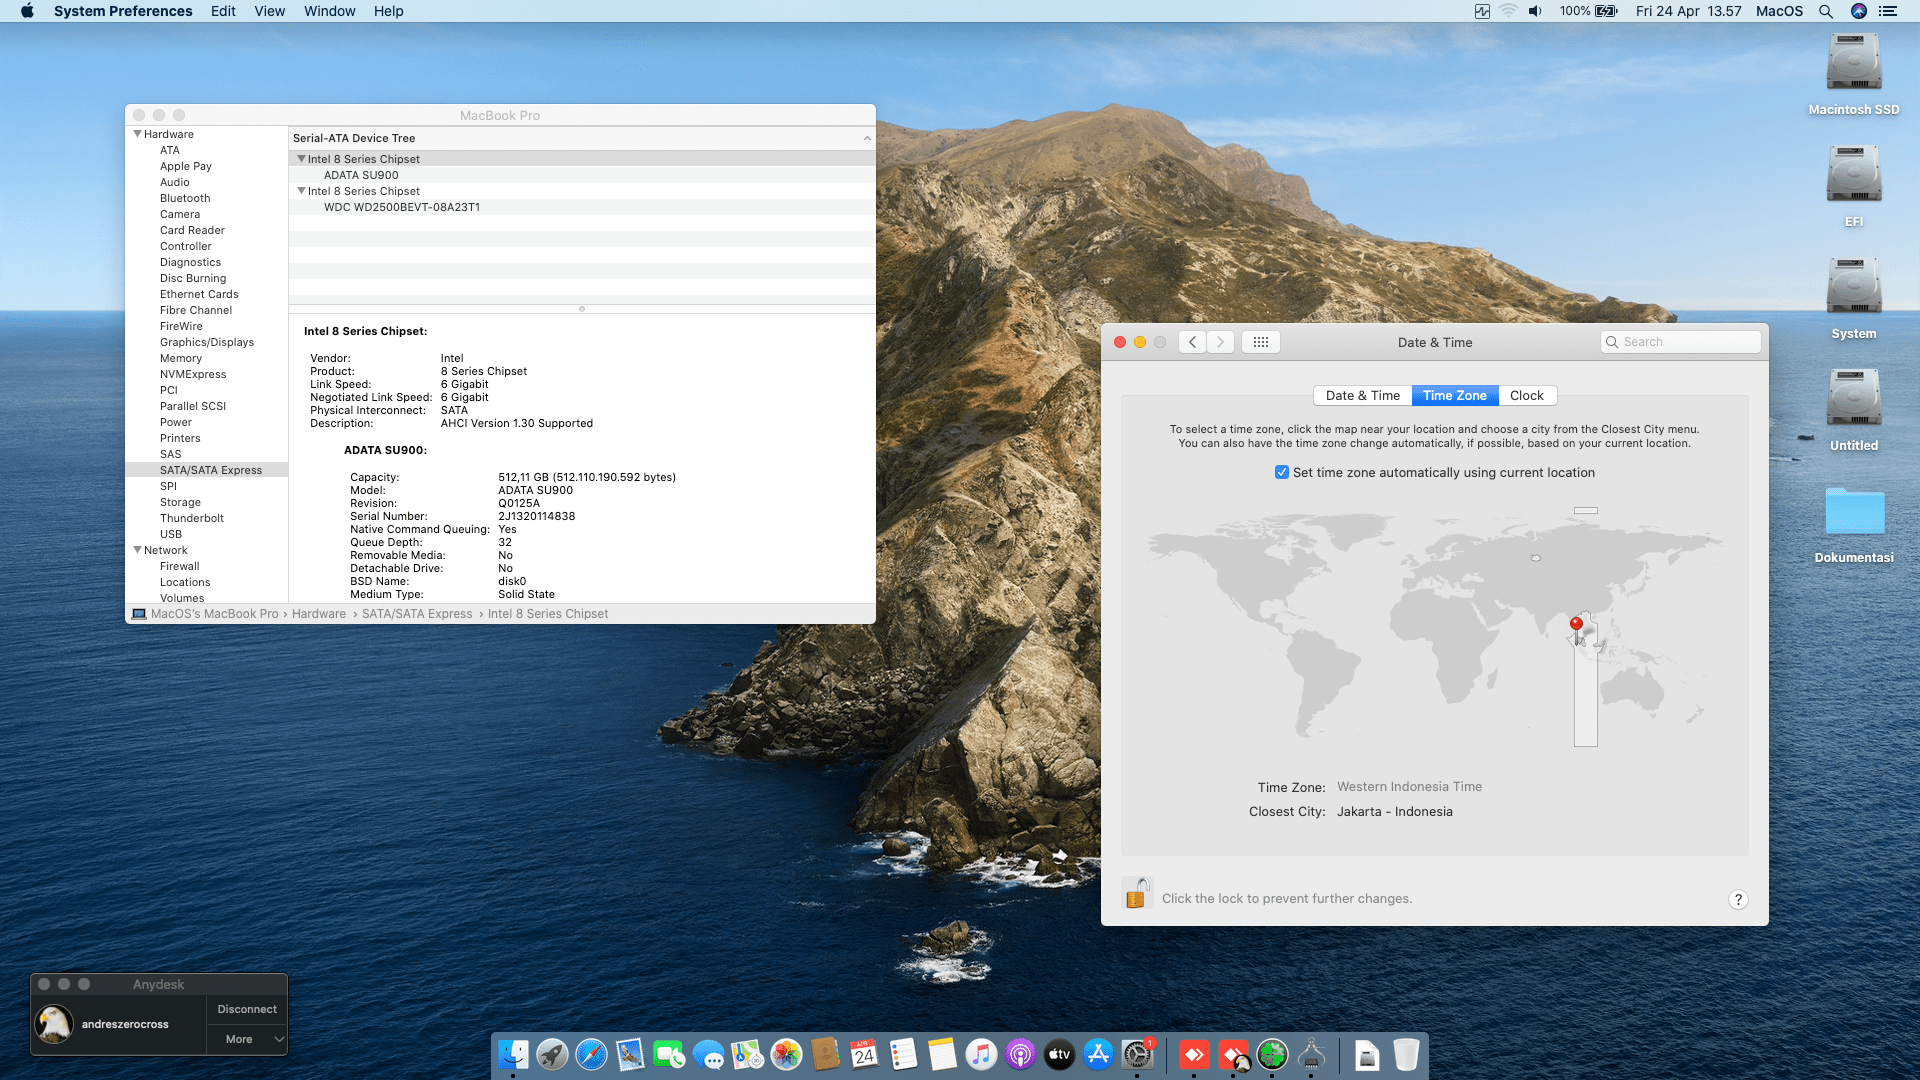Go back using the left chevron button

coord(1192,342)
